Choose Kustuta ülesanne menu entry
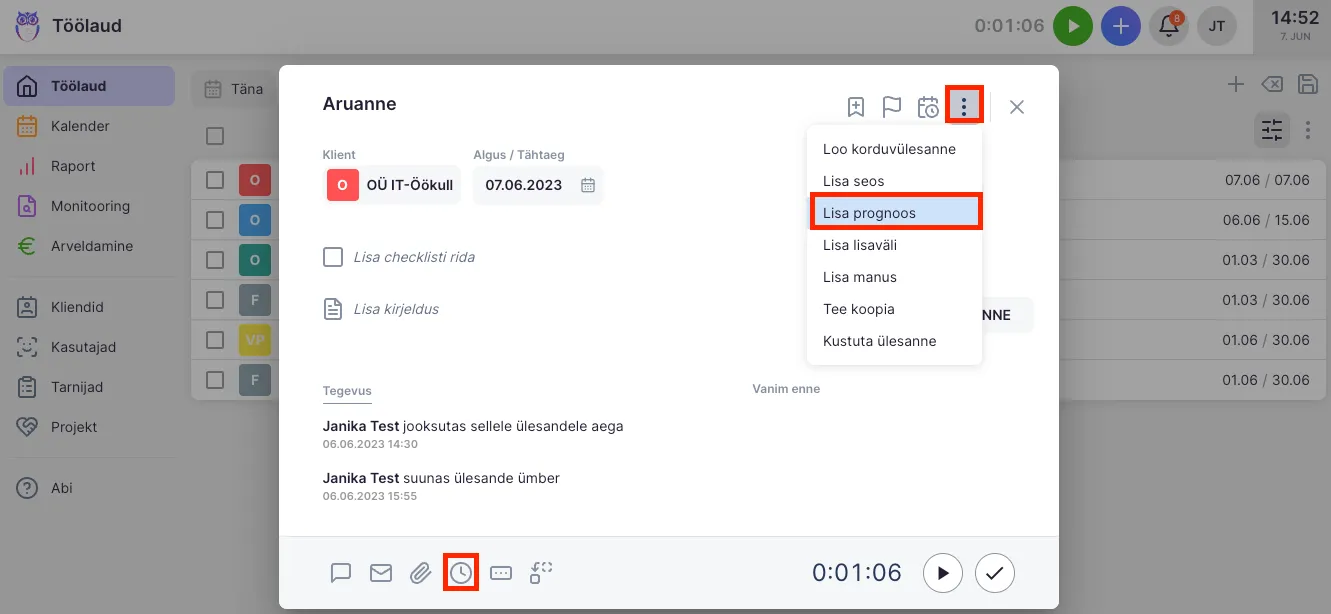The image size is (1331, 614). coord(879,341)
